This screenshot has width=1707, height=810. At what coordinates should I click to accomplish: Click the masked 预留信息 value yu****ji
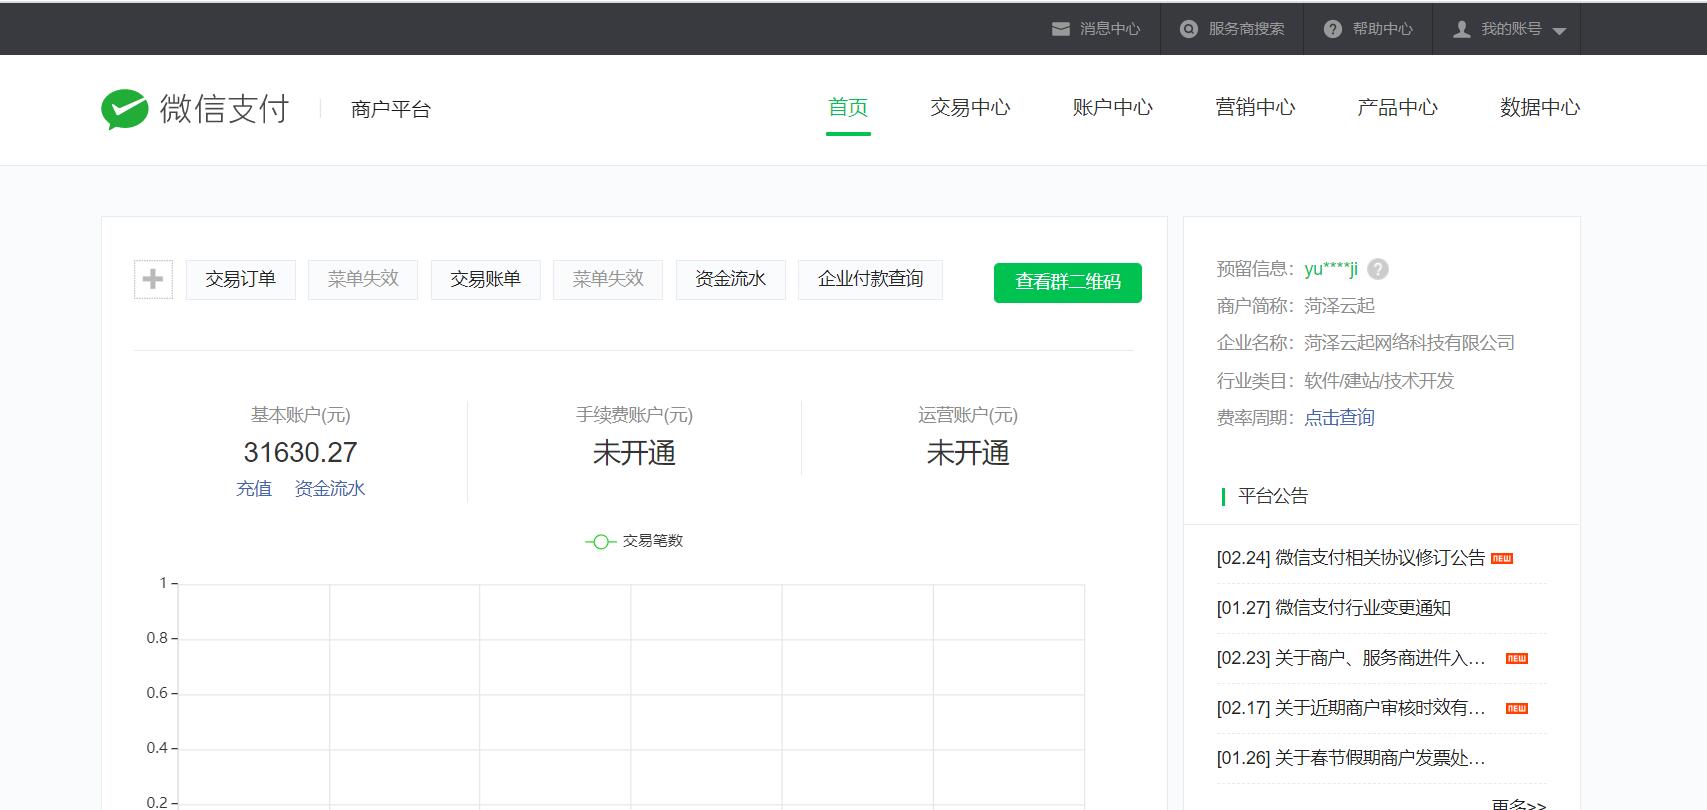pyautogui.click(x=1331, y=269)
